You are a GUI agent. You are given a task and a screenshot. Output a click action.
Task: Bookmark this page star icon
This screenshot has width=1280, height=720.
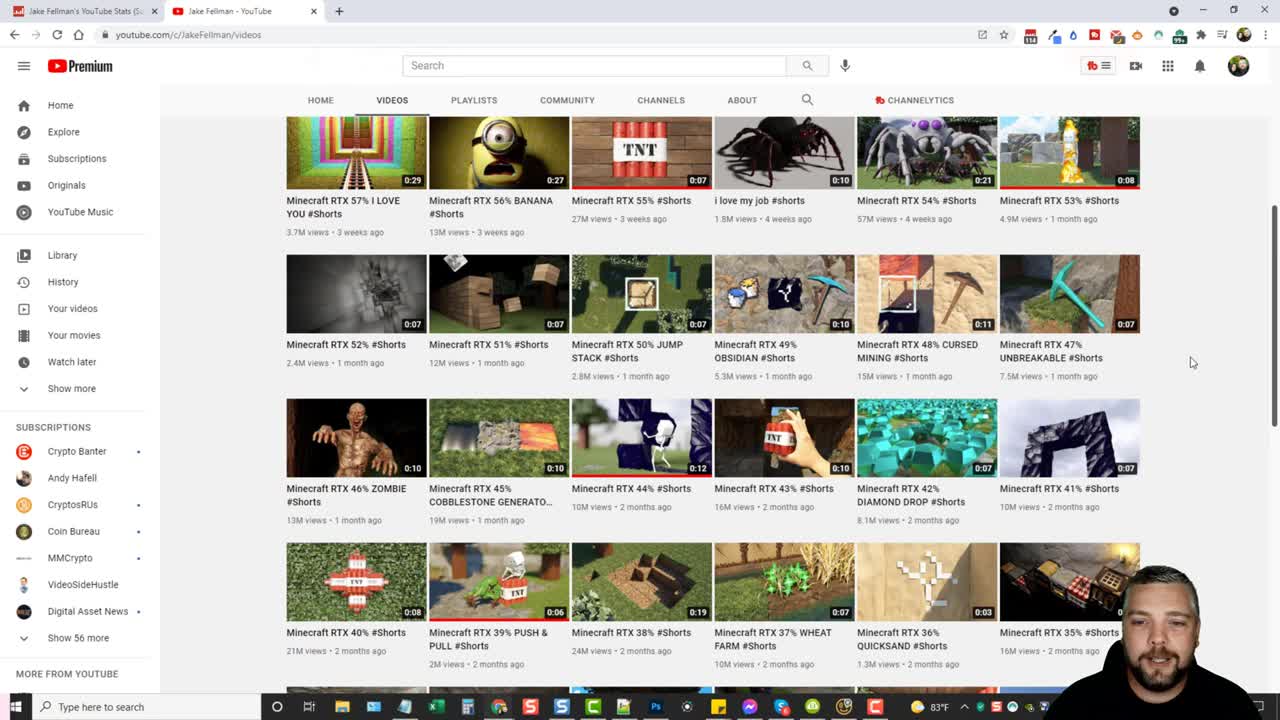[x=1004, y=35]
